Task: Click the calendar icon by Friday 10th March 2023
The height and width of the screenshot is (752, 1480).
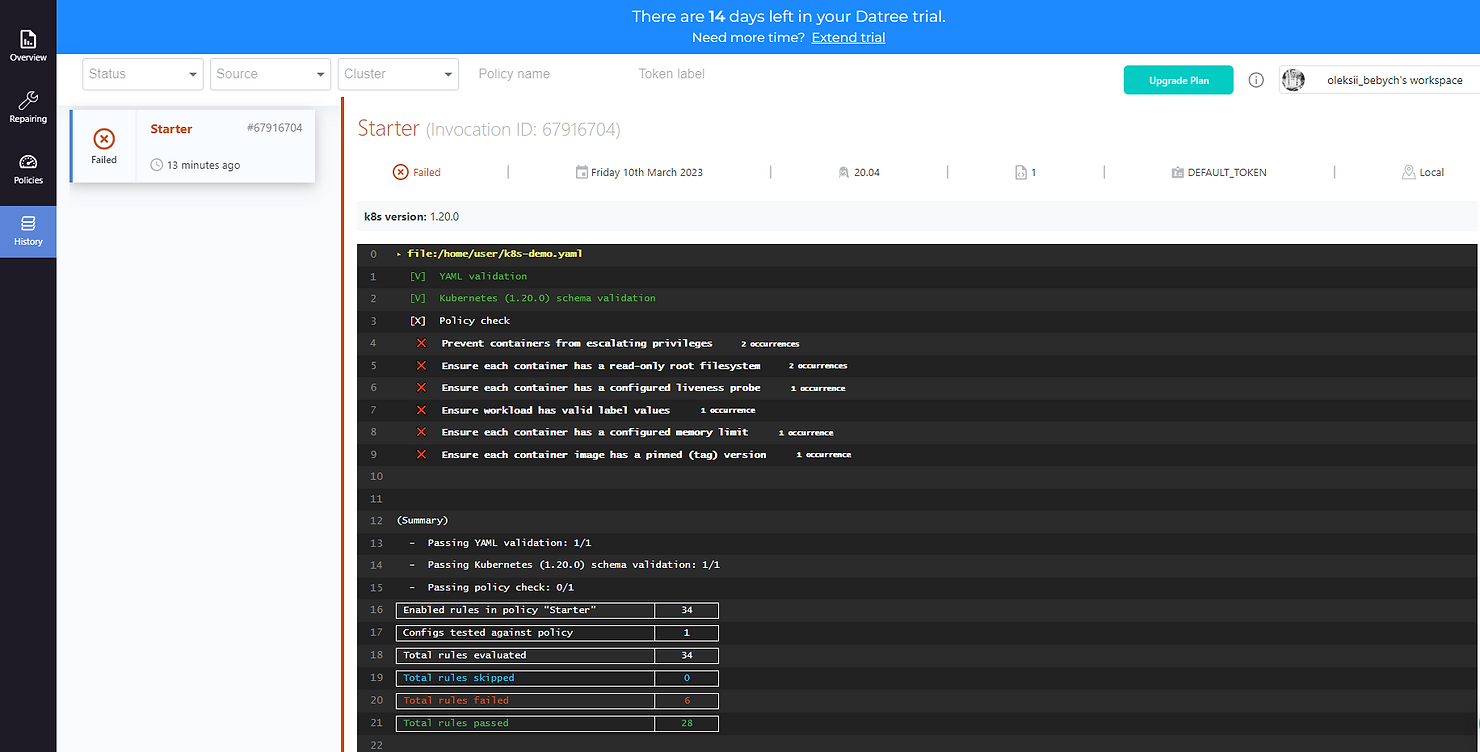Action: [x=581, y=172]
